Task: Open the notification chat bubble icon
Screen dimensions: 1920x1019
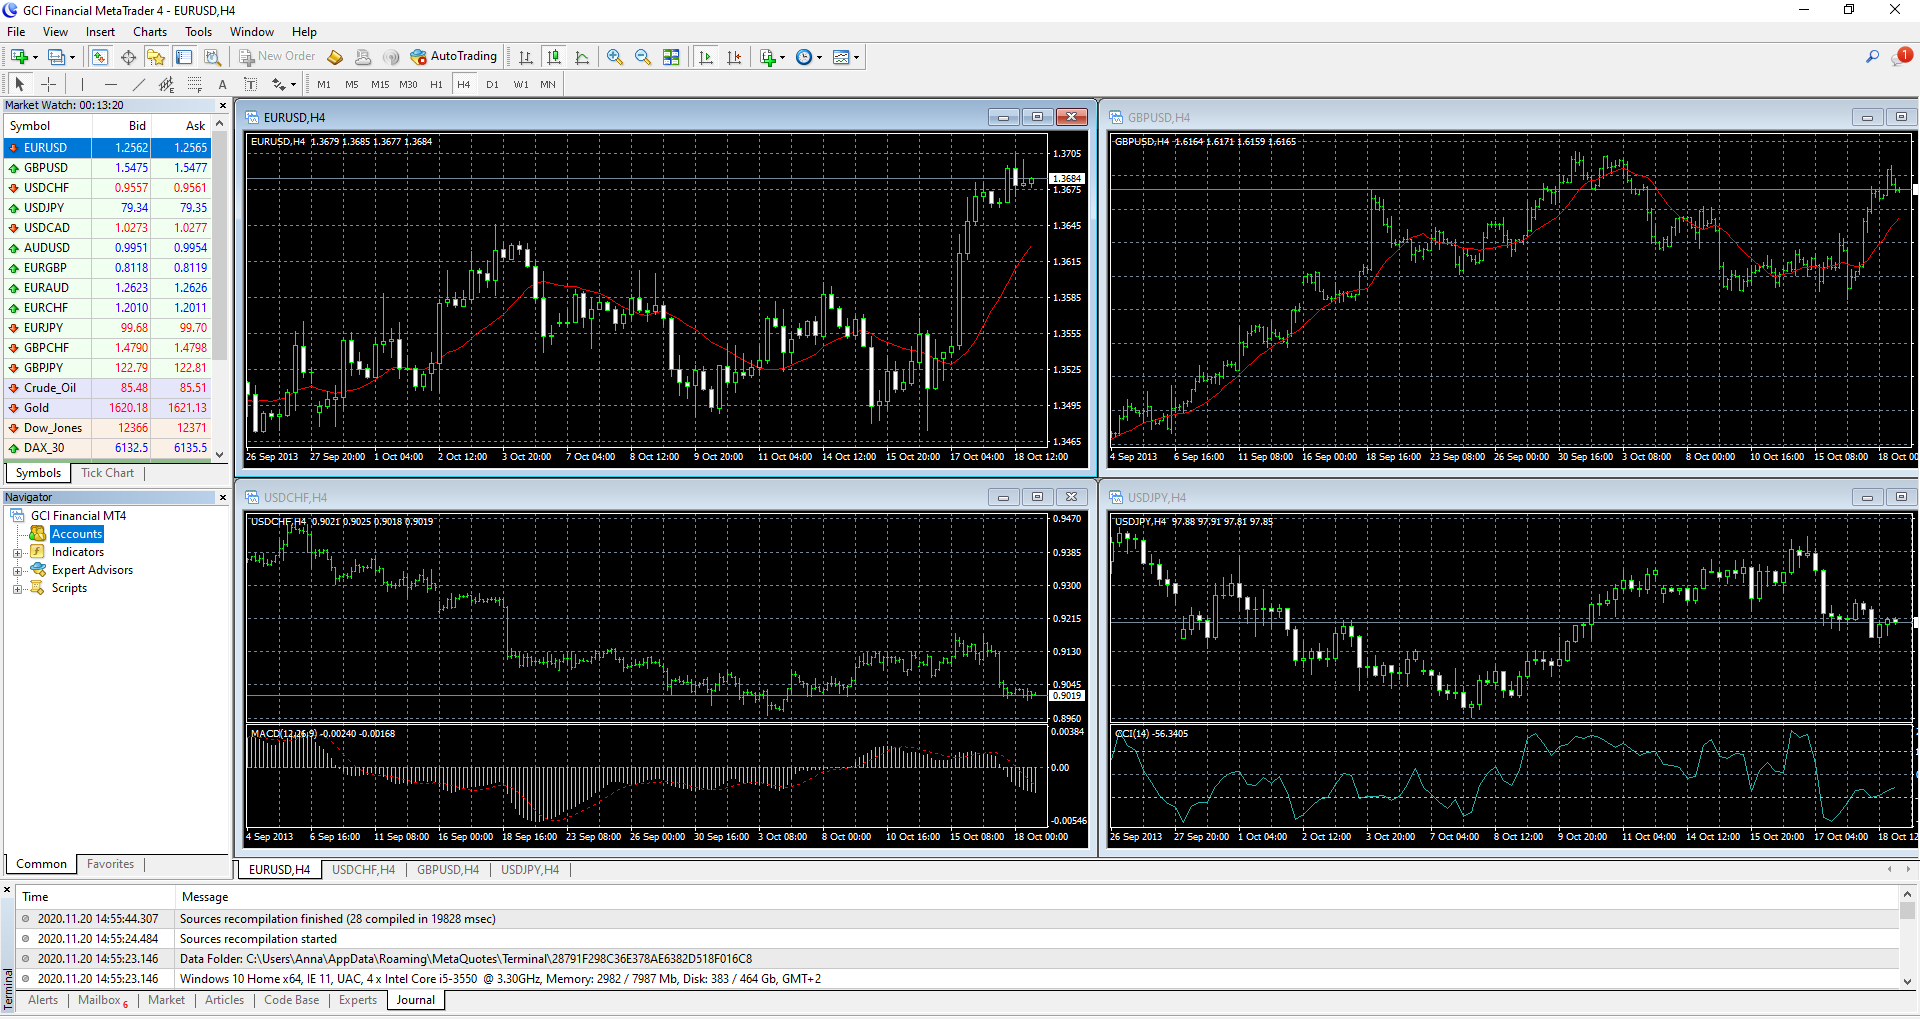Action: click(1900, 57)
